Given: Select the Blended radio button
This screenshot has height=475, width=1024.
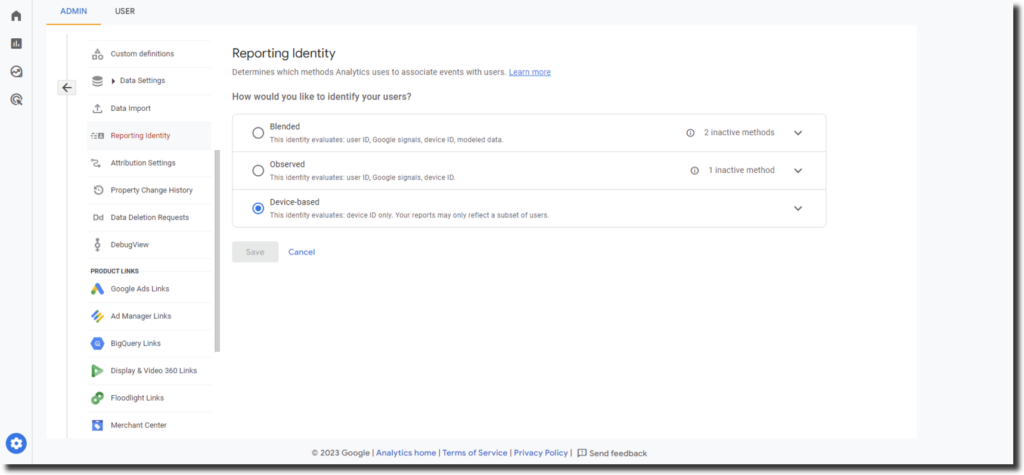Looking at the screenshot, I should point(258,132).
